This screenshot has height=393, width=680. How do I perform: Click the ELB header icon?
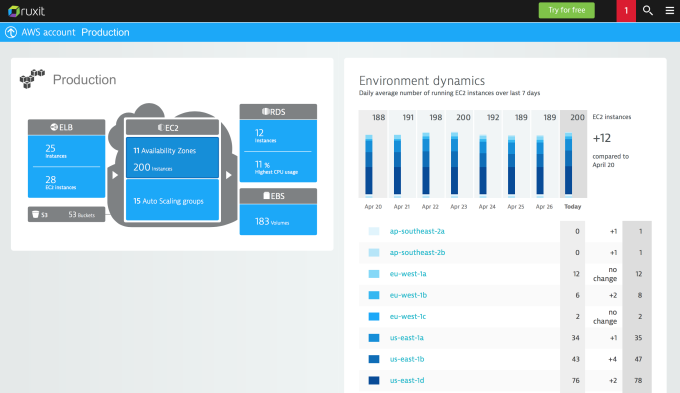[x=54, y=127]
